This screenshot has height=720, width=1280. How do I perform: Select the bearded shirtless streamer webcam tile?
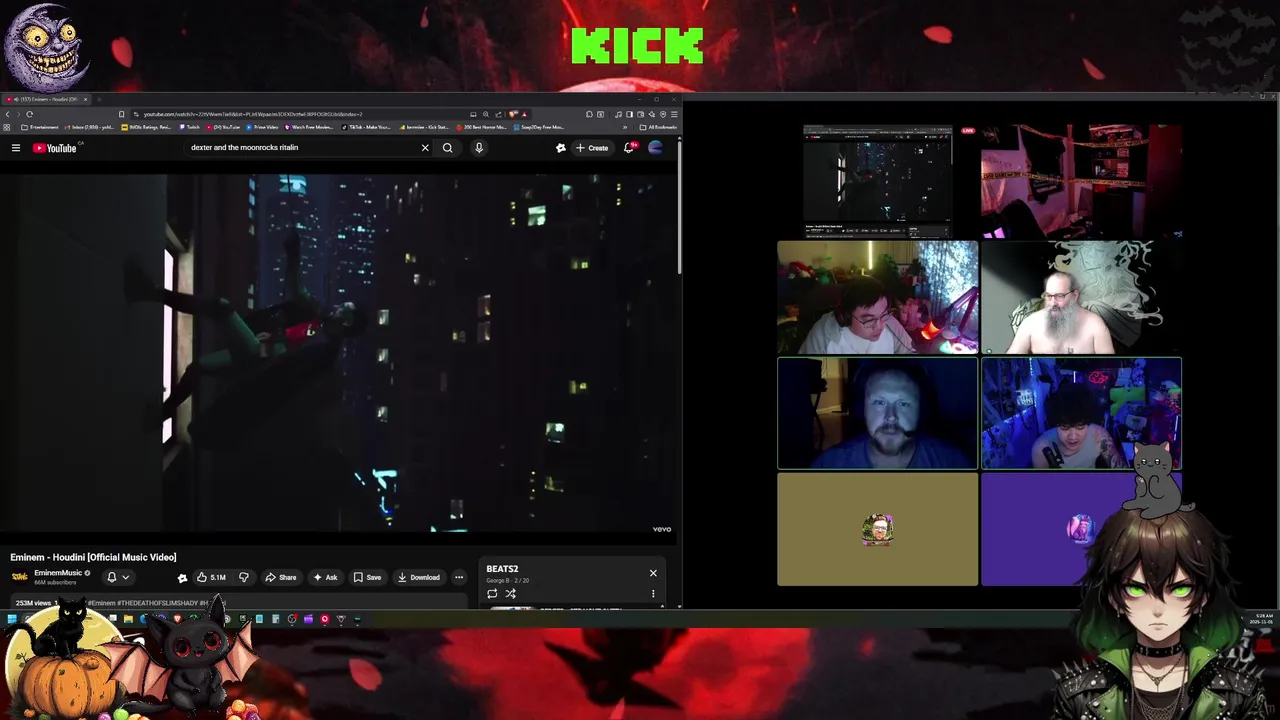point(1081,297)
